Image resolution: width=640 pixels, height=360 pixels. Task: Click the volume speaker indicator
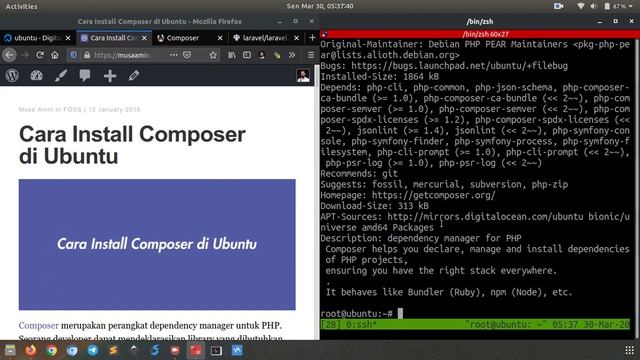(x=593, y=6)
